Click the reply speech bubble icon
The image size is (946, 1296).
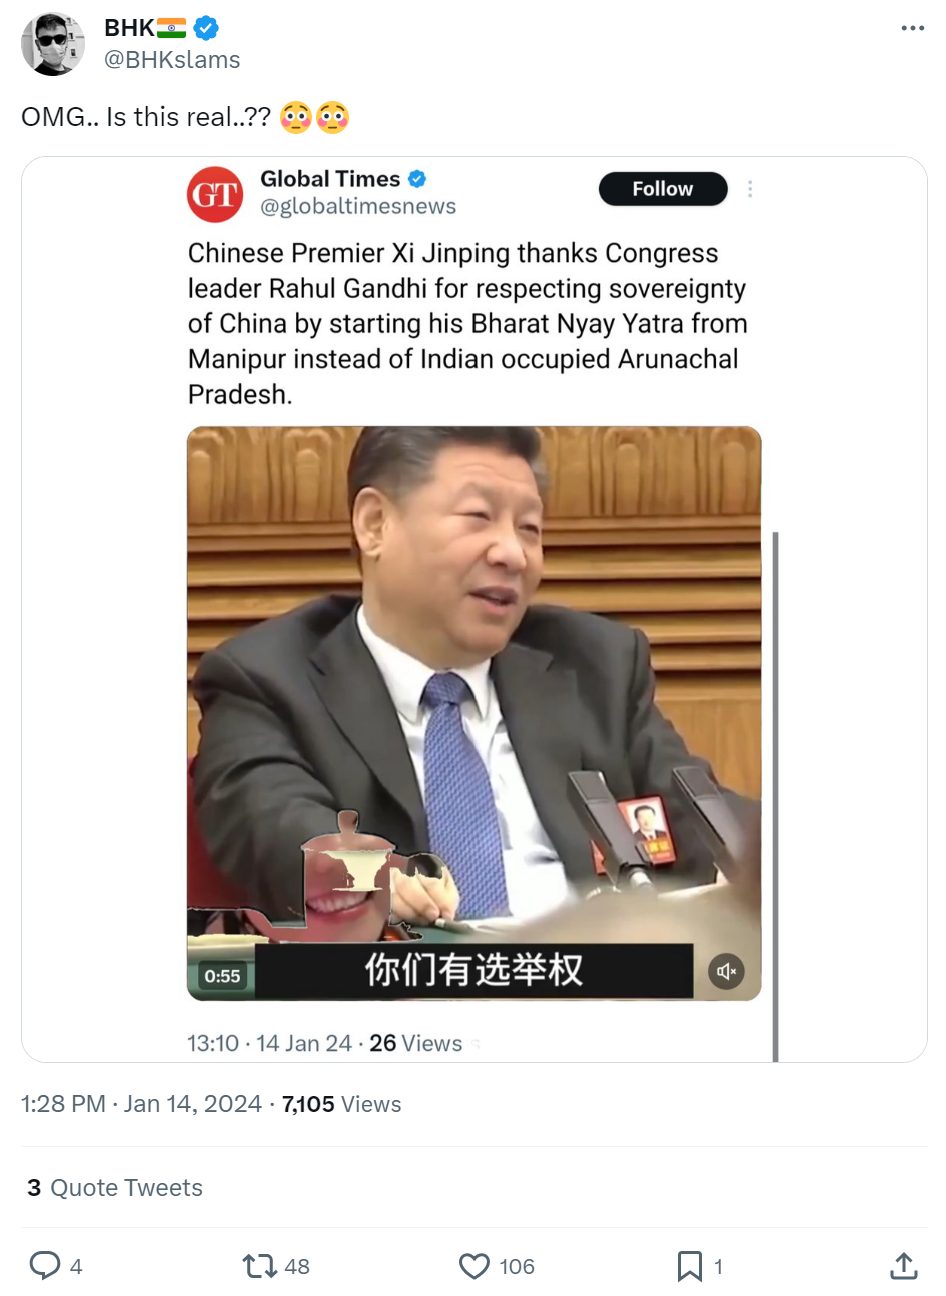[45, 1266]
